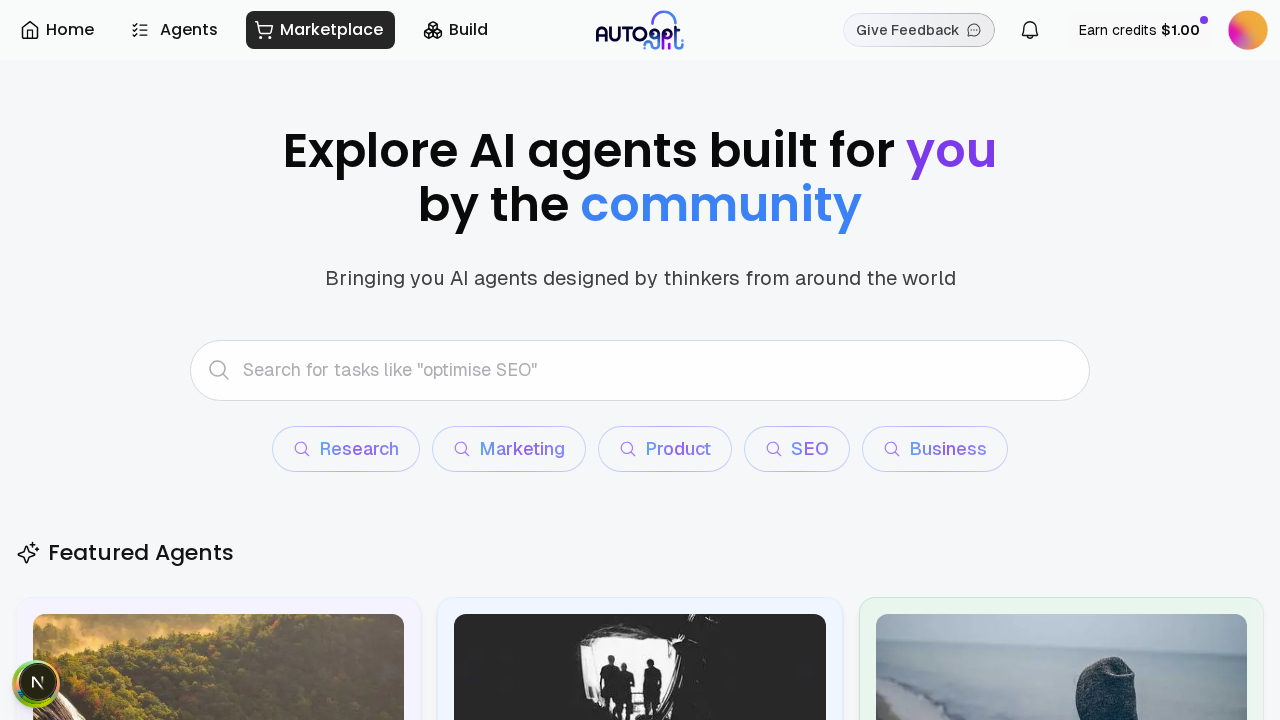The height and width of the screenshot is (720, 1280).
Task: Open the Marketplace tab
Action: tap(320, 30)
